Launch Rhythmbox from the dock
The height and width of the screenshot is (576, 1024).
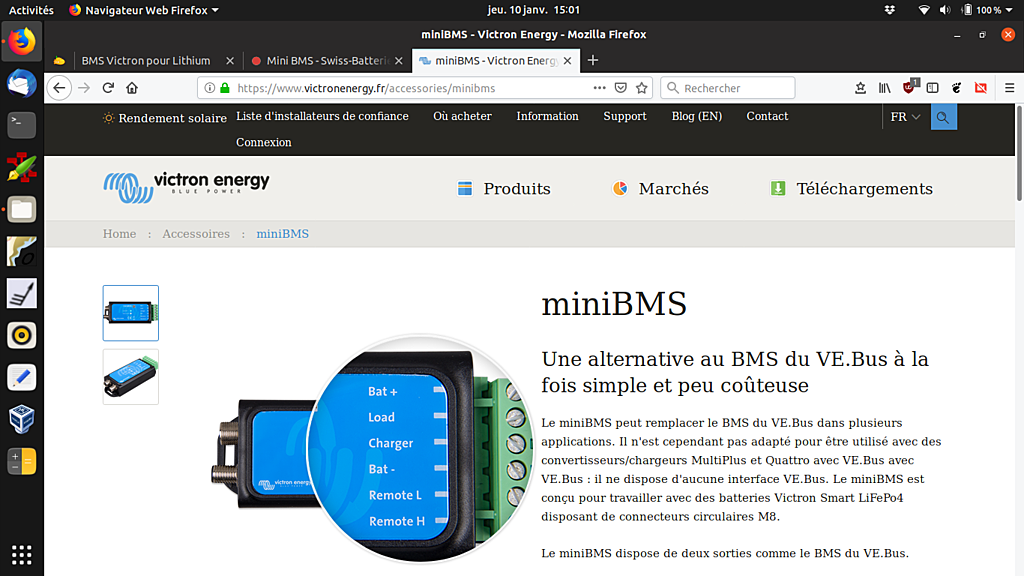[x=22, y=336]
